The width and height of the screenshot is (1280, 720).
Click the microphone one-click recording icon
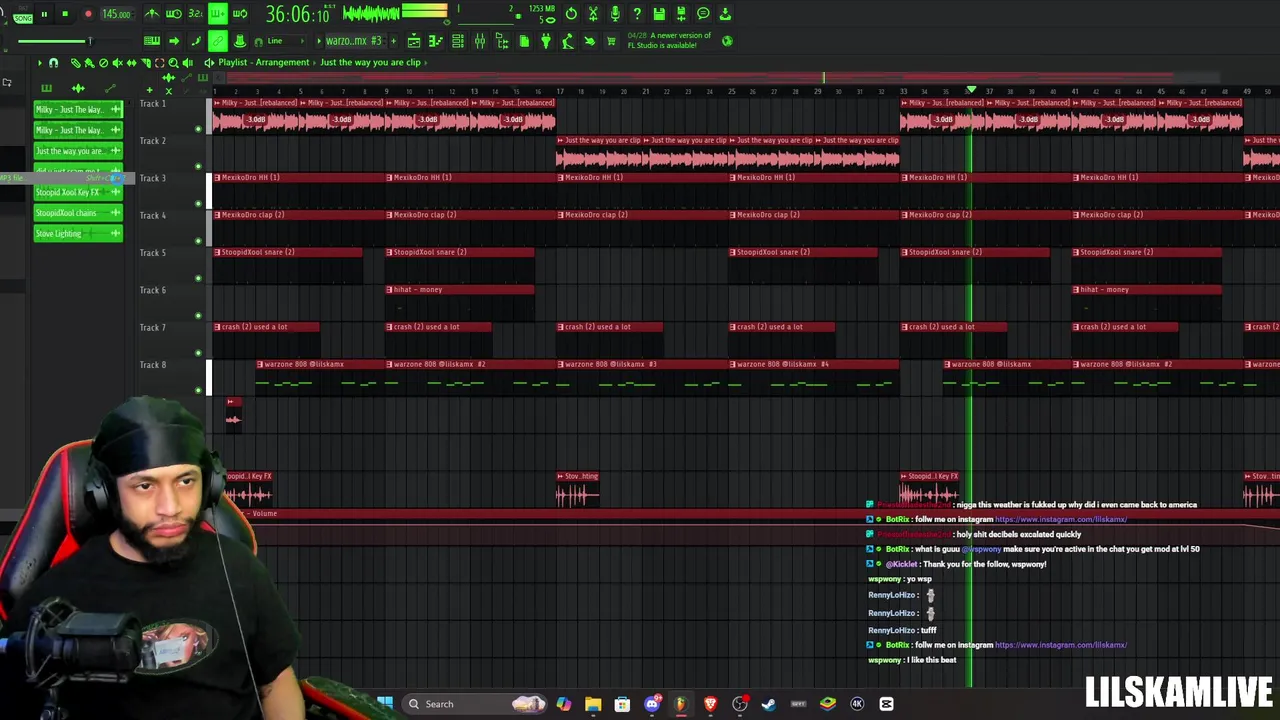pyautogui.click(x=615, y=14)
